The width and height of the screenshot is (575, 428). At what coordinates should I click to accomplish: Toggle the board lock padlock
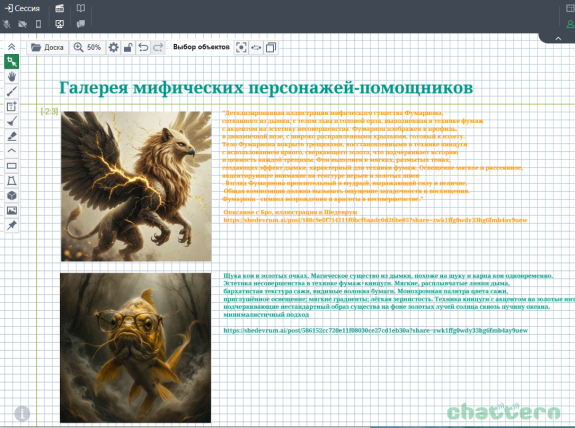click(x=128, y=47)
